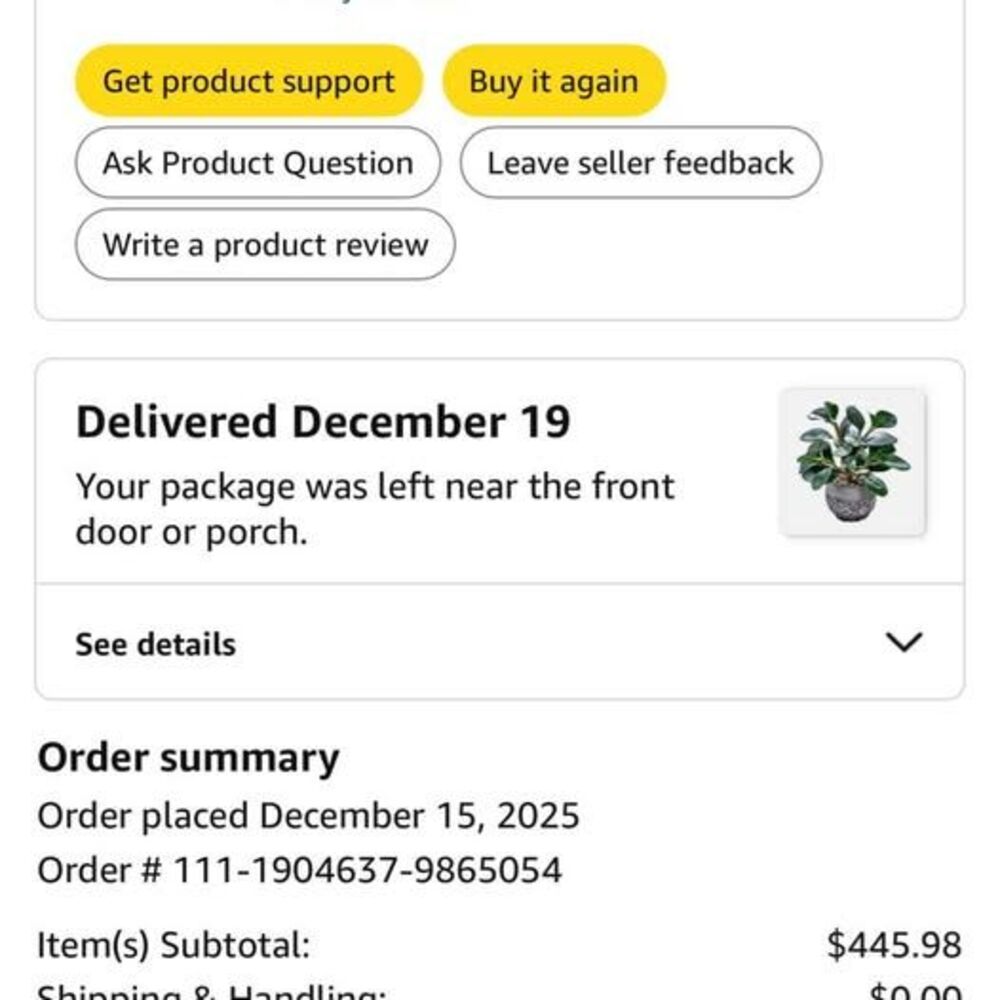Click the See details label

pyautogui.click(x=156, y=645)
